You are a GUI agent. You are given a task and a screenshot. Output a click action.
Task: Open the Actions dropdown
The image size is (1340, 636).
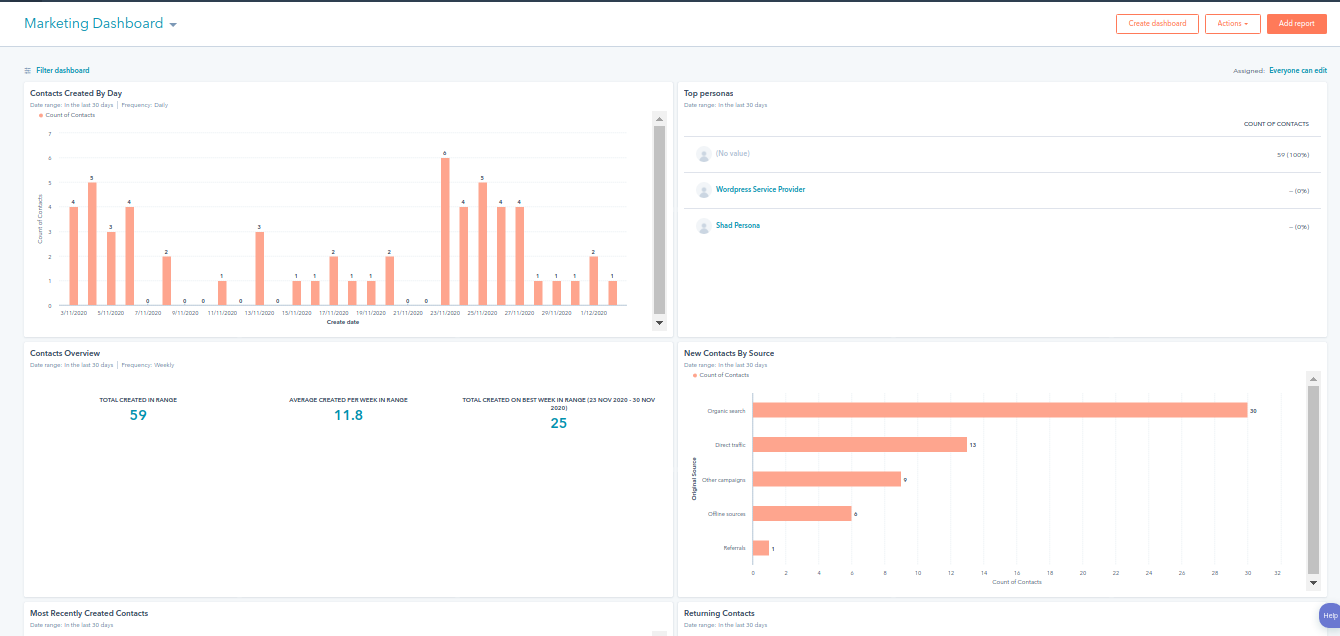[1233, 23]
